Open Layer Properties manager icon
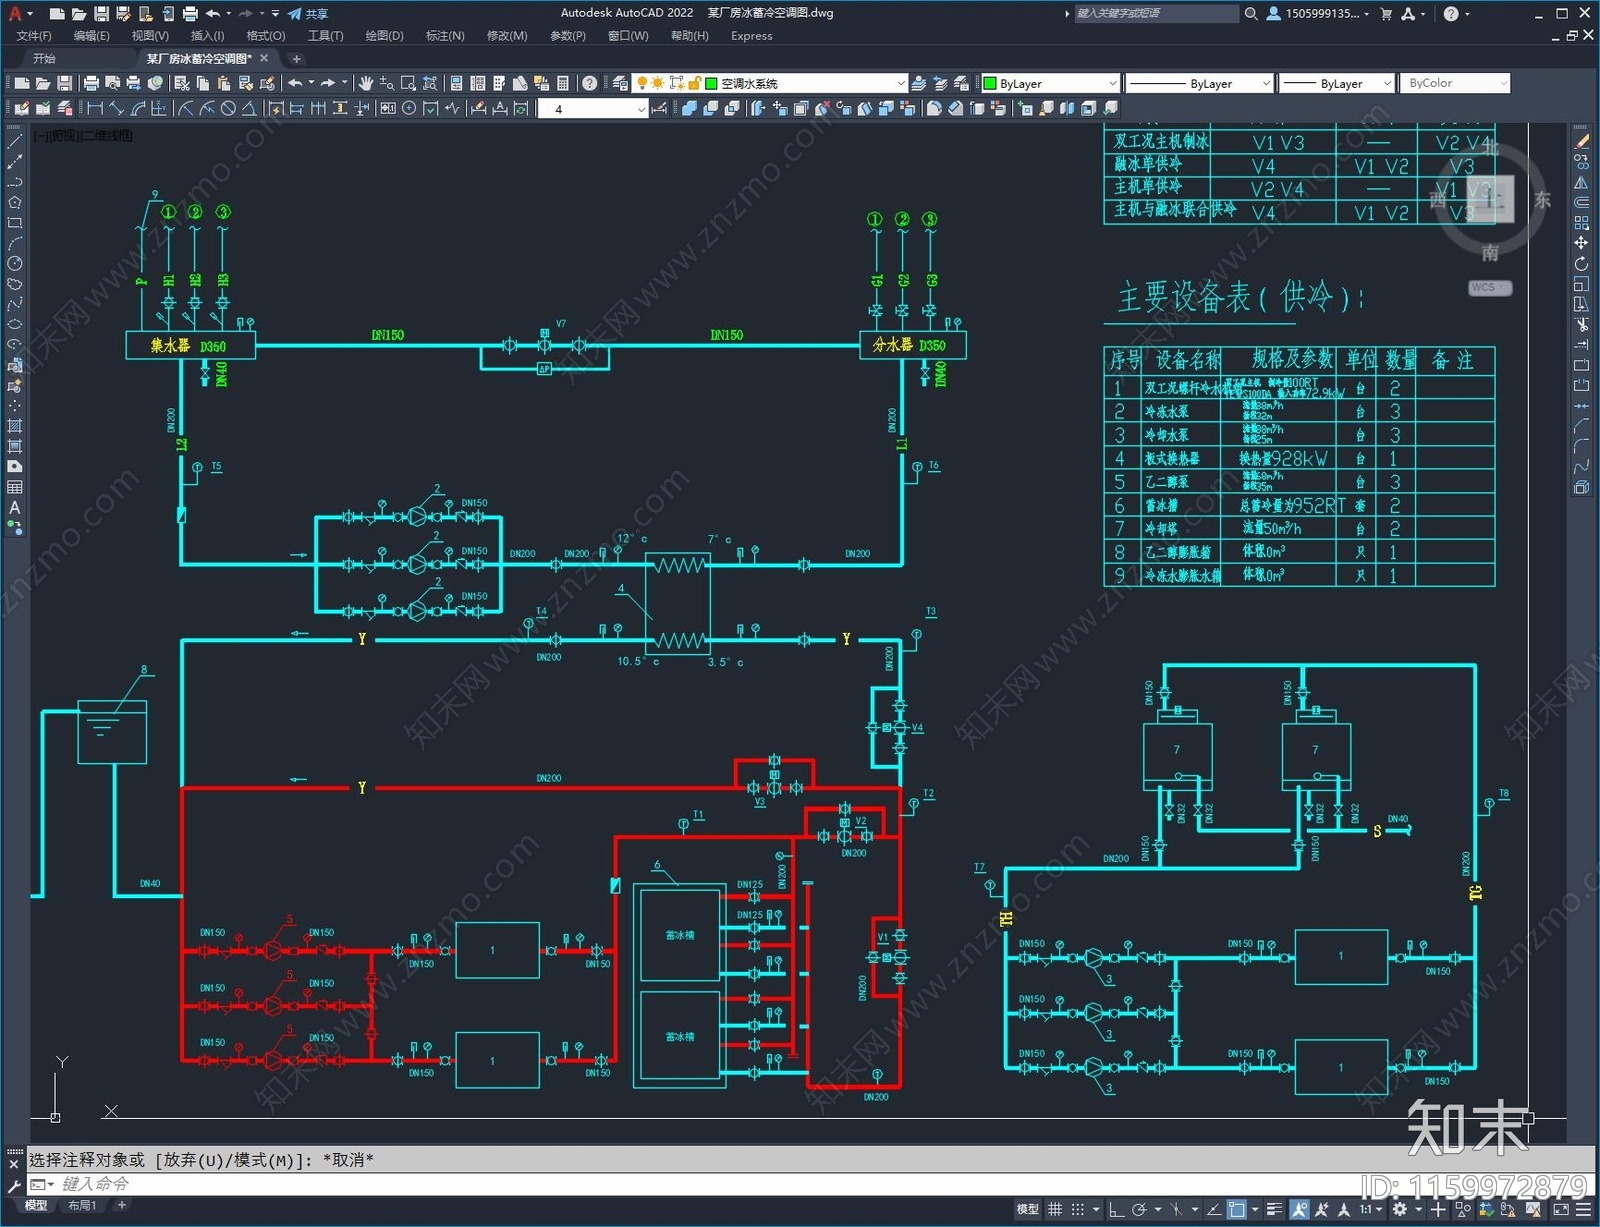 point(620,83)
